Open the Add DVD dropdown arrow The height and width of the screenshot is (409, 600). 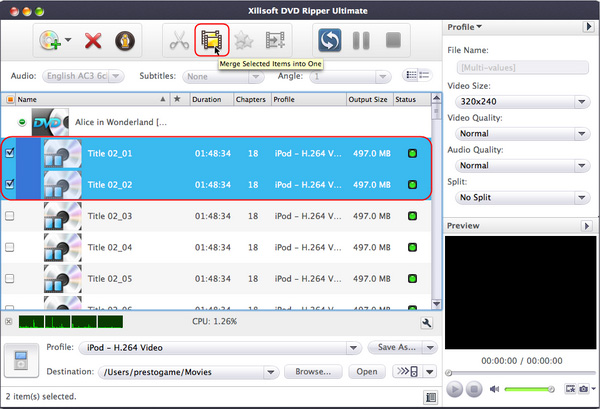[x=68, y=39]
